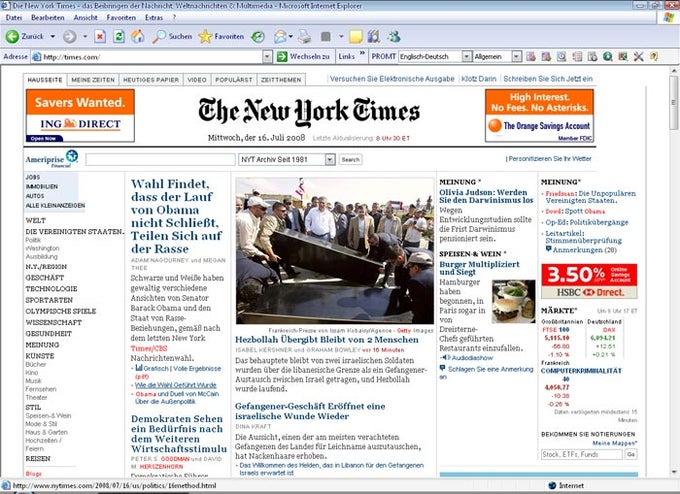
Task: Click the Stop loading red X icon
Action: pos(100,37)
